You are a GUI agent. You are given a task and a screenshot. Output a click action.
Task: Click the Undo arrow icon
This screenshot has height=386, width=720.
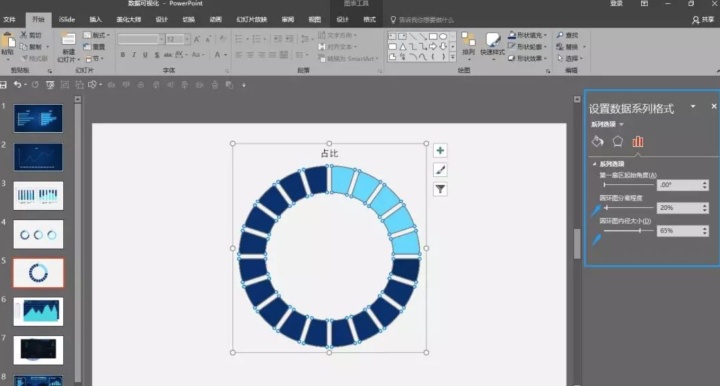click(17, 84)
